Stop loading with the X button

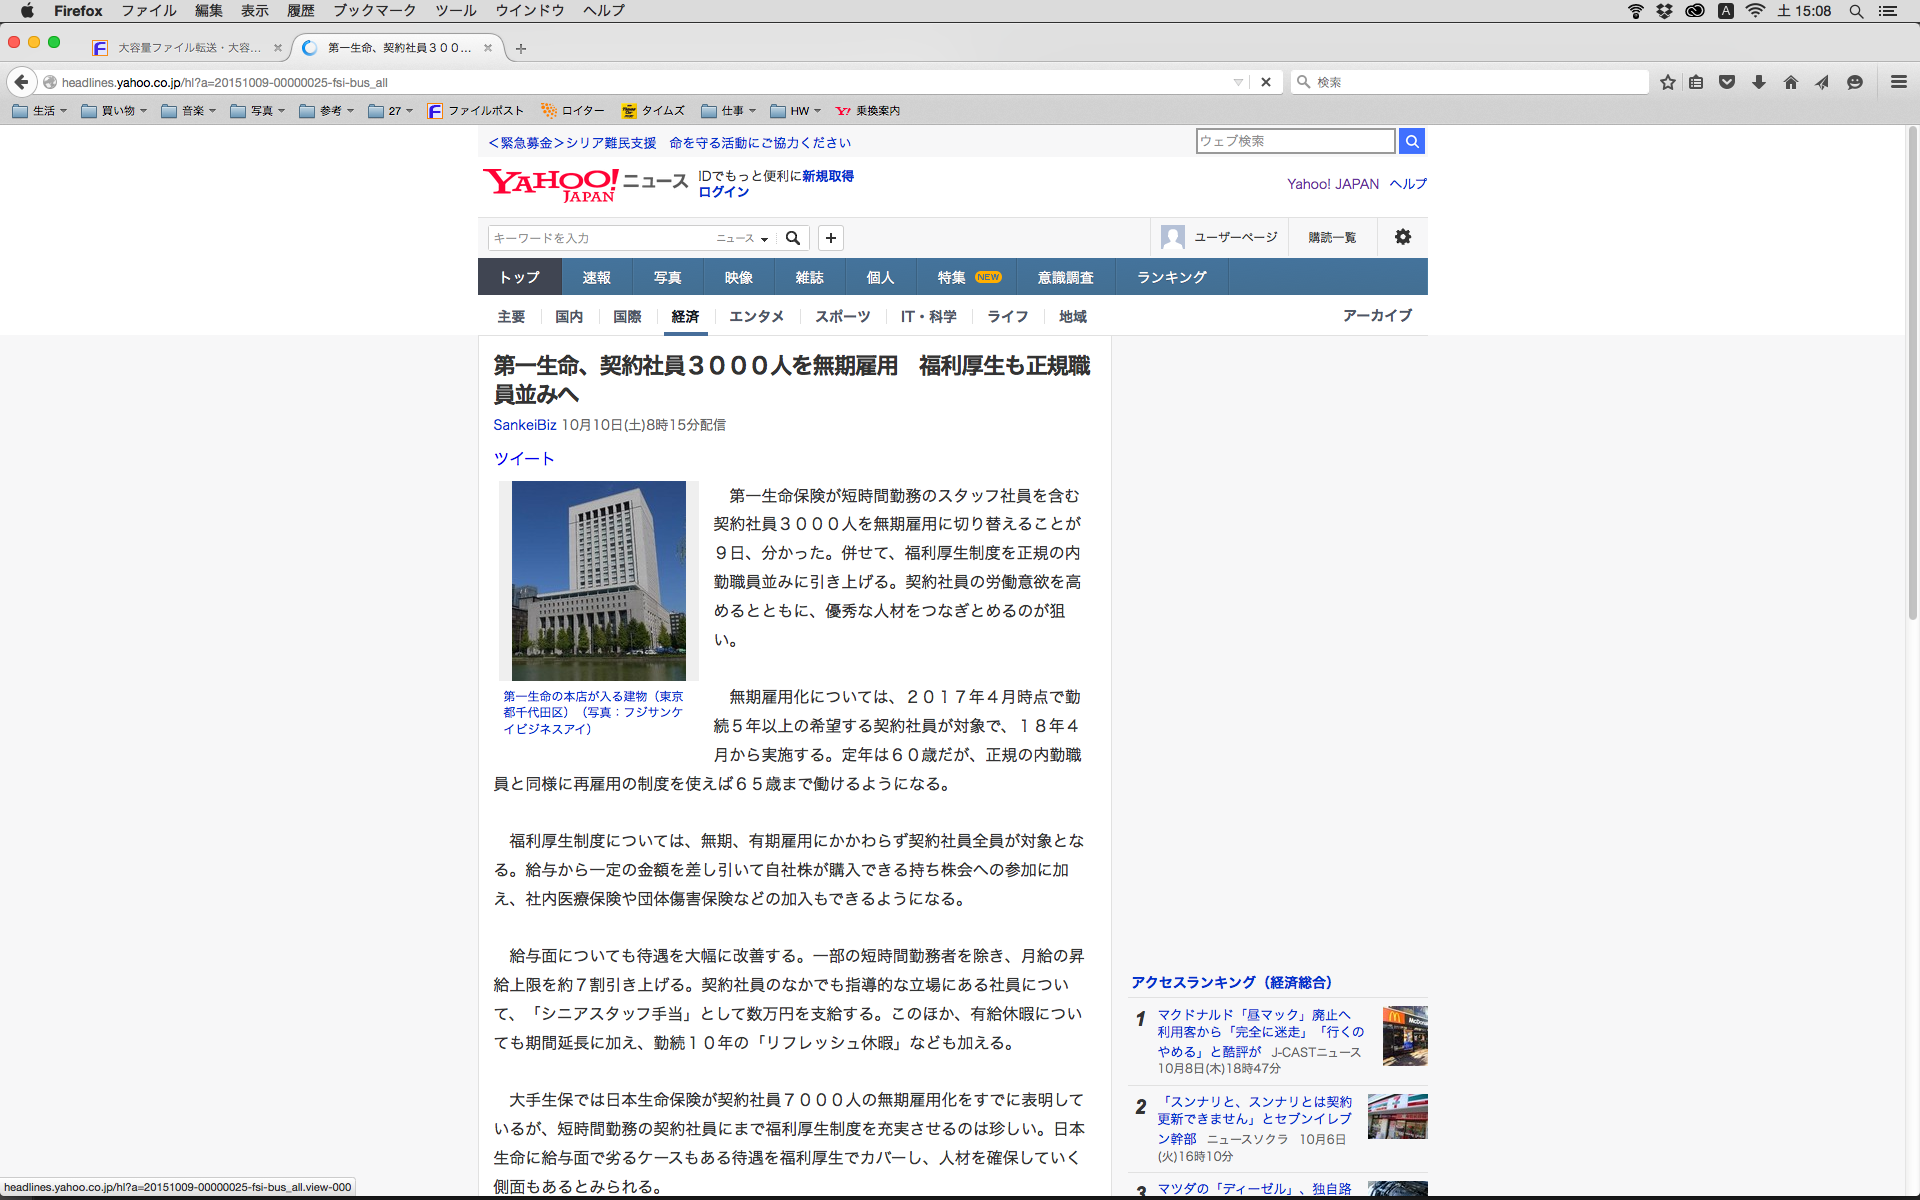[x=1266, y=82]
